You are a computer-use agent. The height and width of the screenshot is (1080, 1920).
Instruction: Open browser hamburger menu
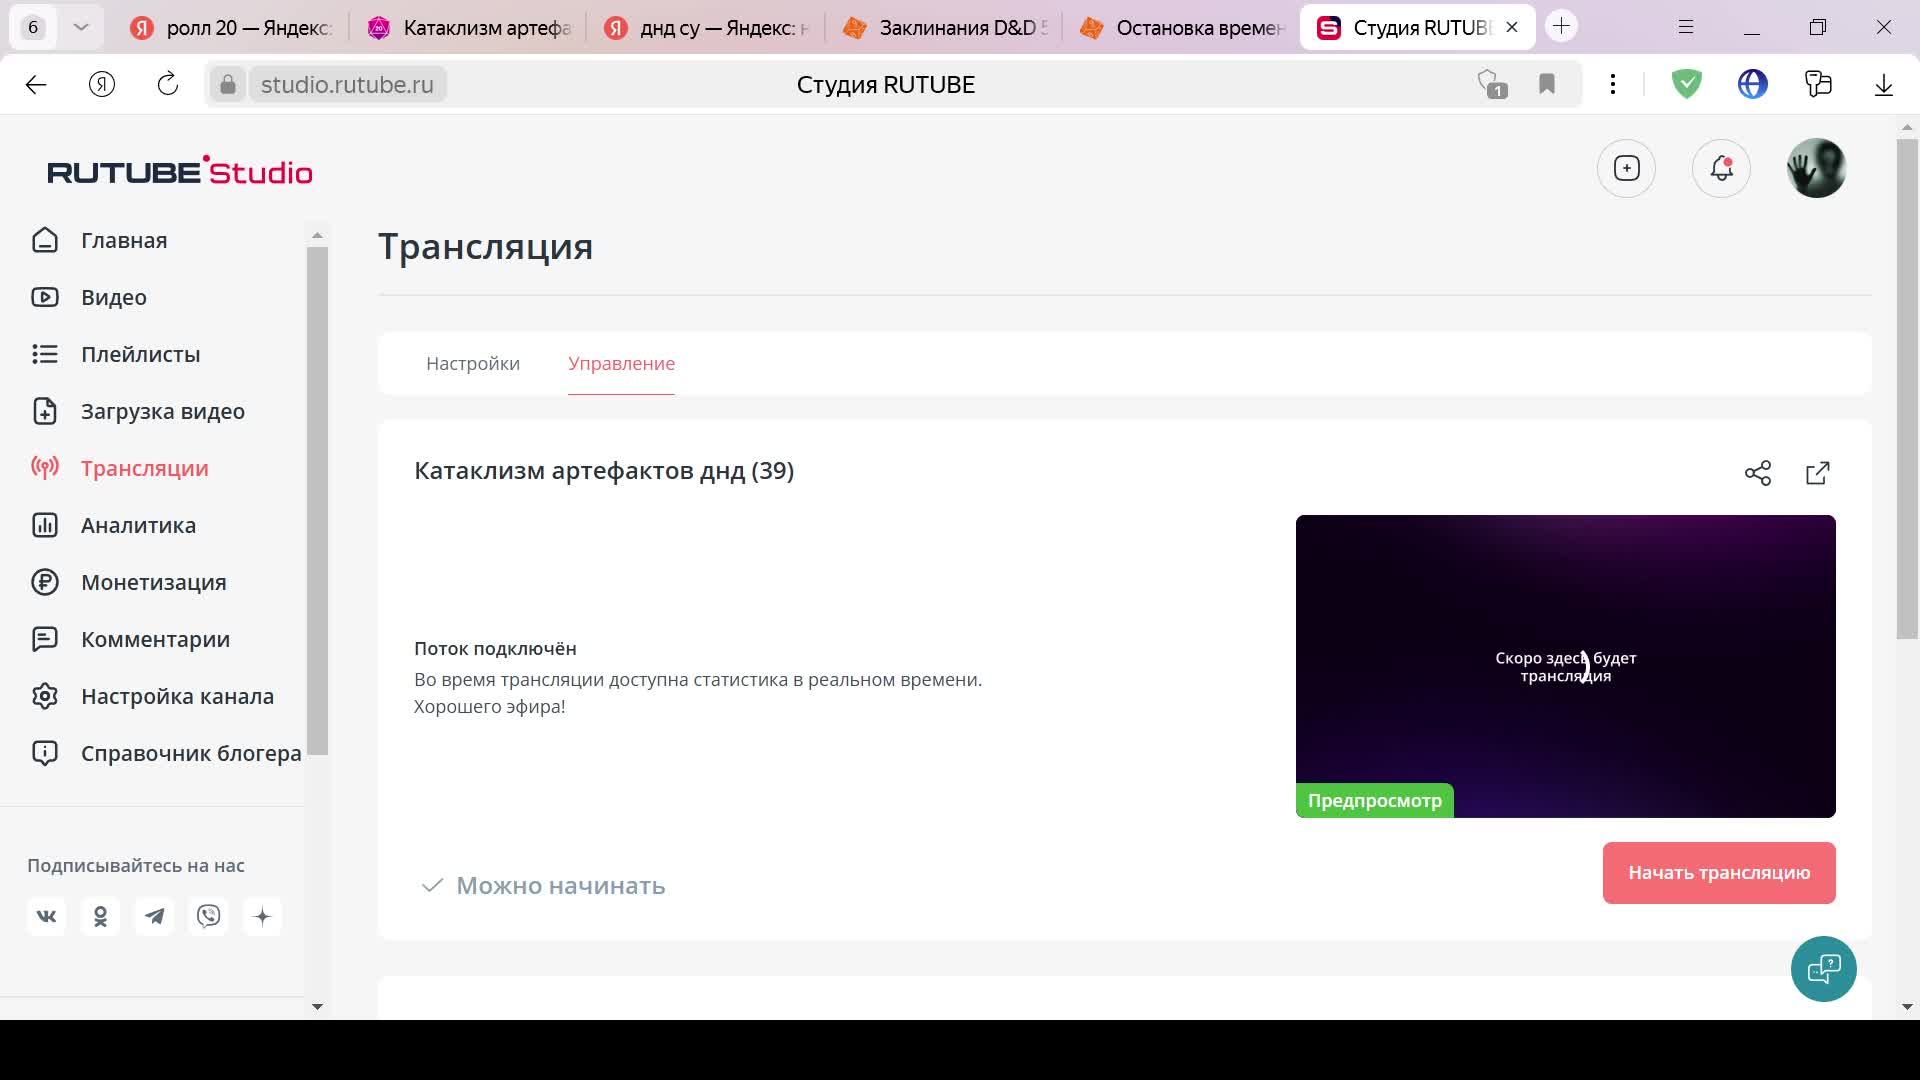pos(1686,27)
